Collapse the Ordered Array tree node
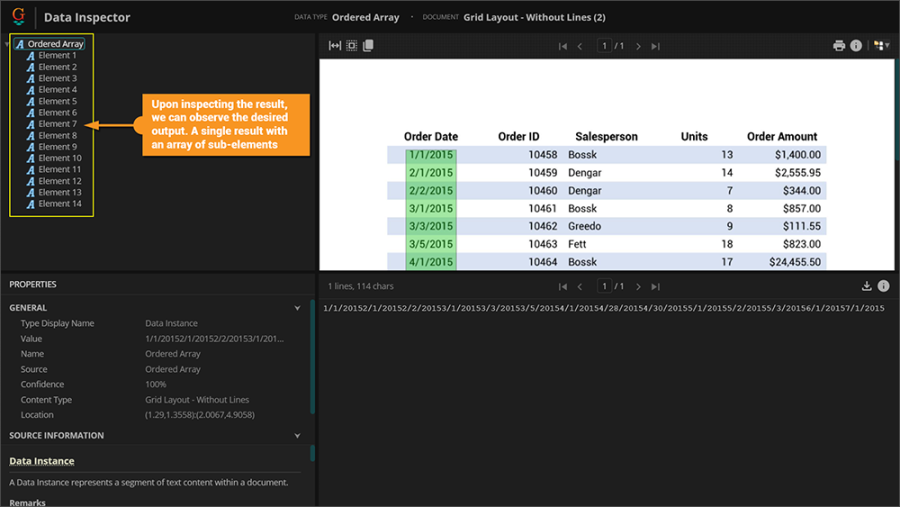 tap(8, 44)
